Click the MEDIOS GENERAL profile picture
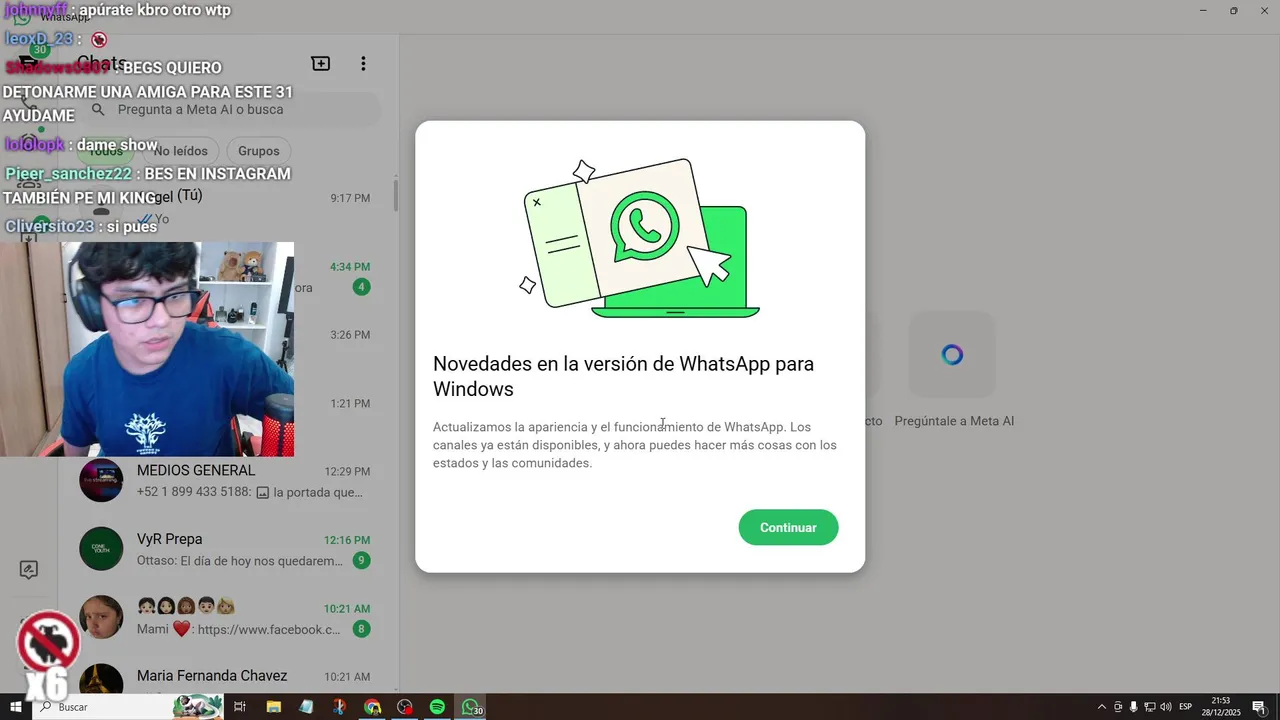The width and height of the screenshot is (1280, 720). click(101, 481)
